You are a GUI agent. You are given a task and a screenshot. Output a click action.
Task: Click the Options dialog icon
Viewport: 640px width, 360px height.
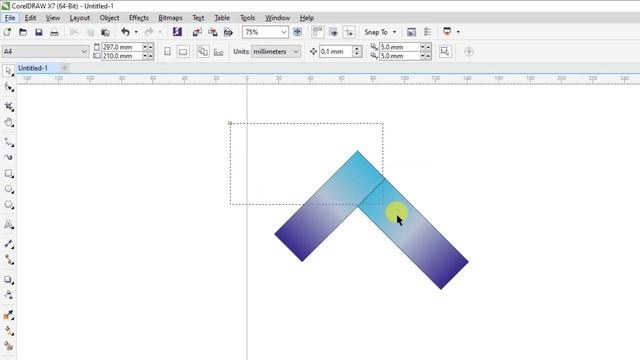(411, 32)
